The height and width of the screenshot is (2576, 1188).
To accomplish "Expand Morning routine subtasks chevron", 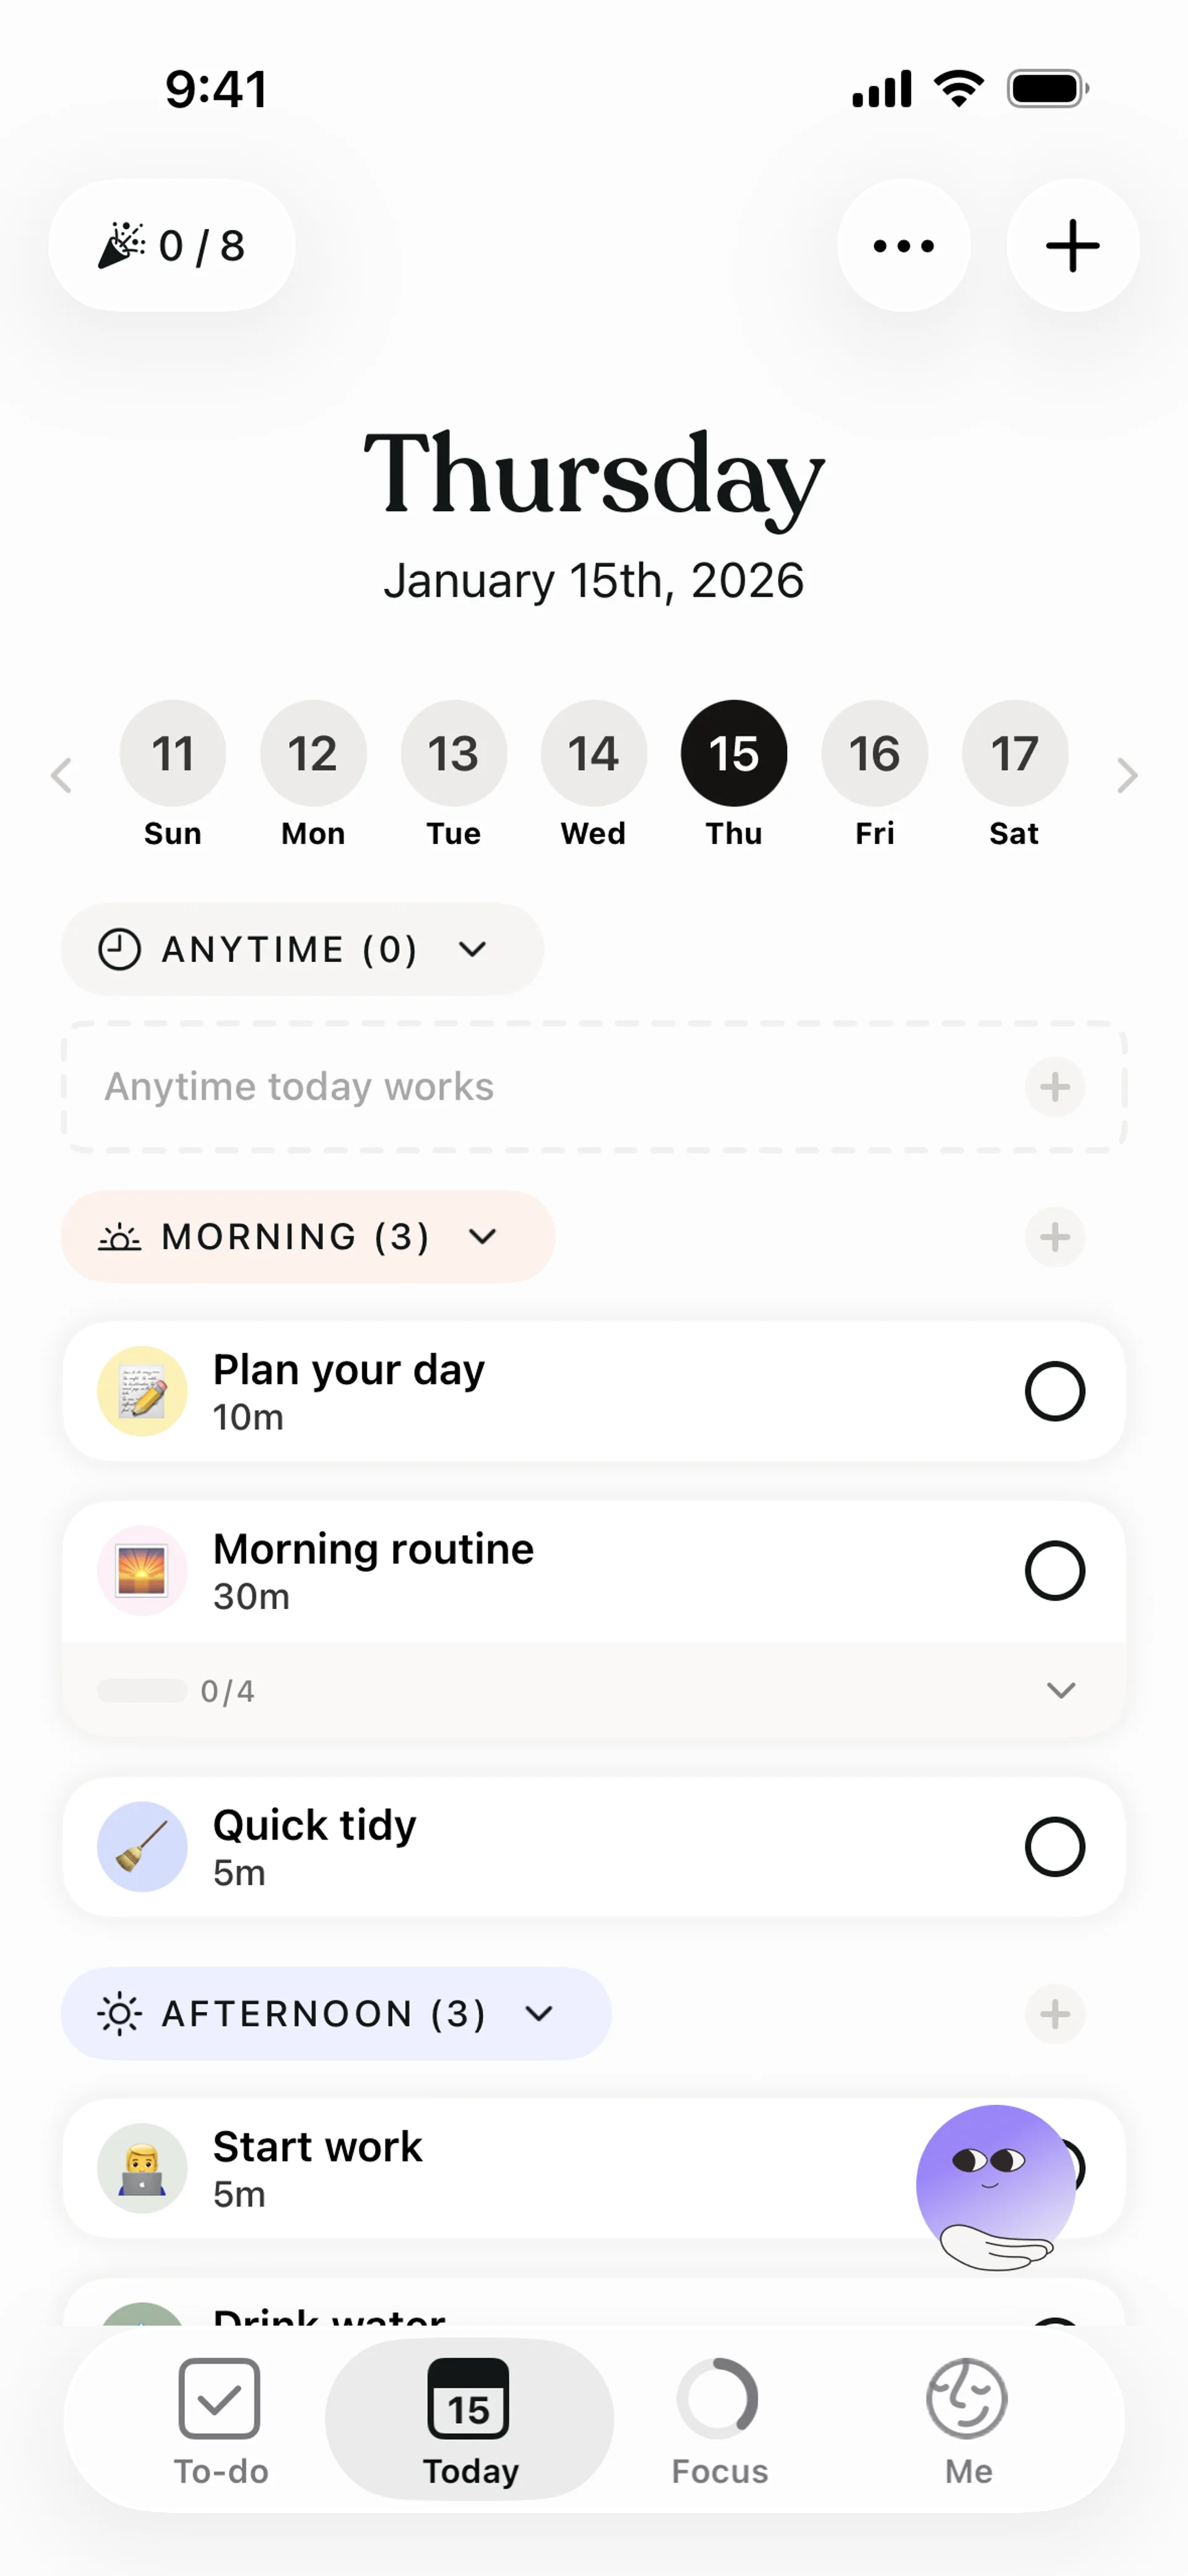I will point(1060,1690).
